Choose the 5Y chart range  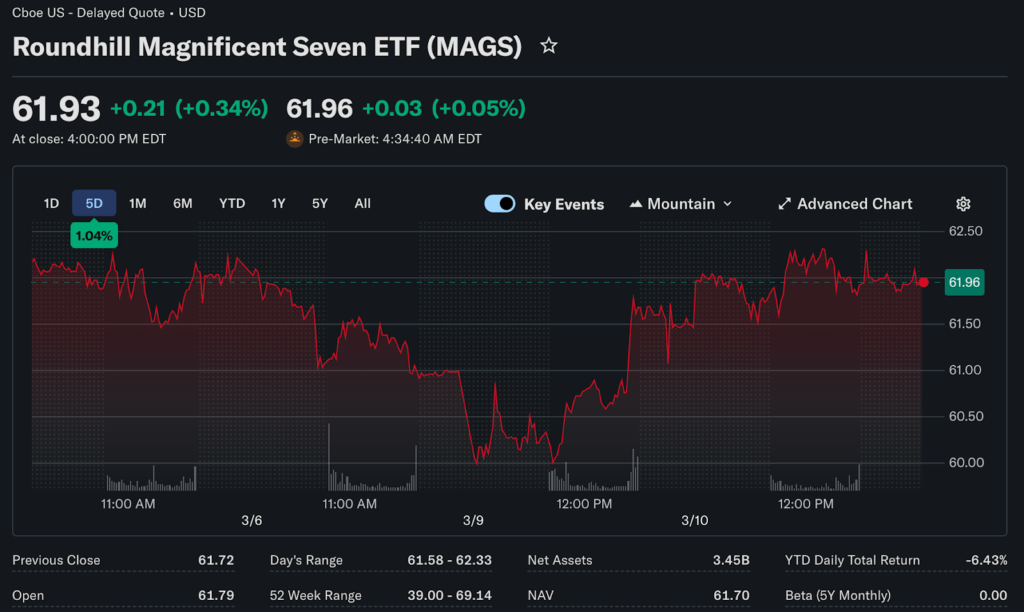tap(320, 204)
